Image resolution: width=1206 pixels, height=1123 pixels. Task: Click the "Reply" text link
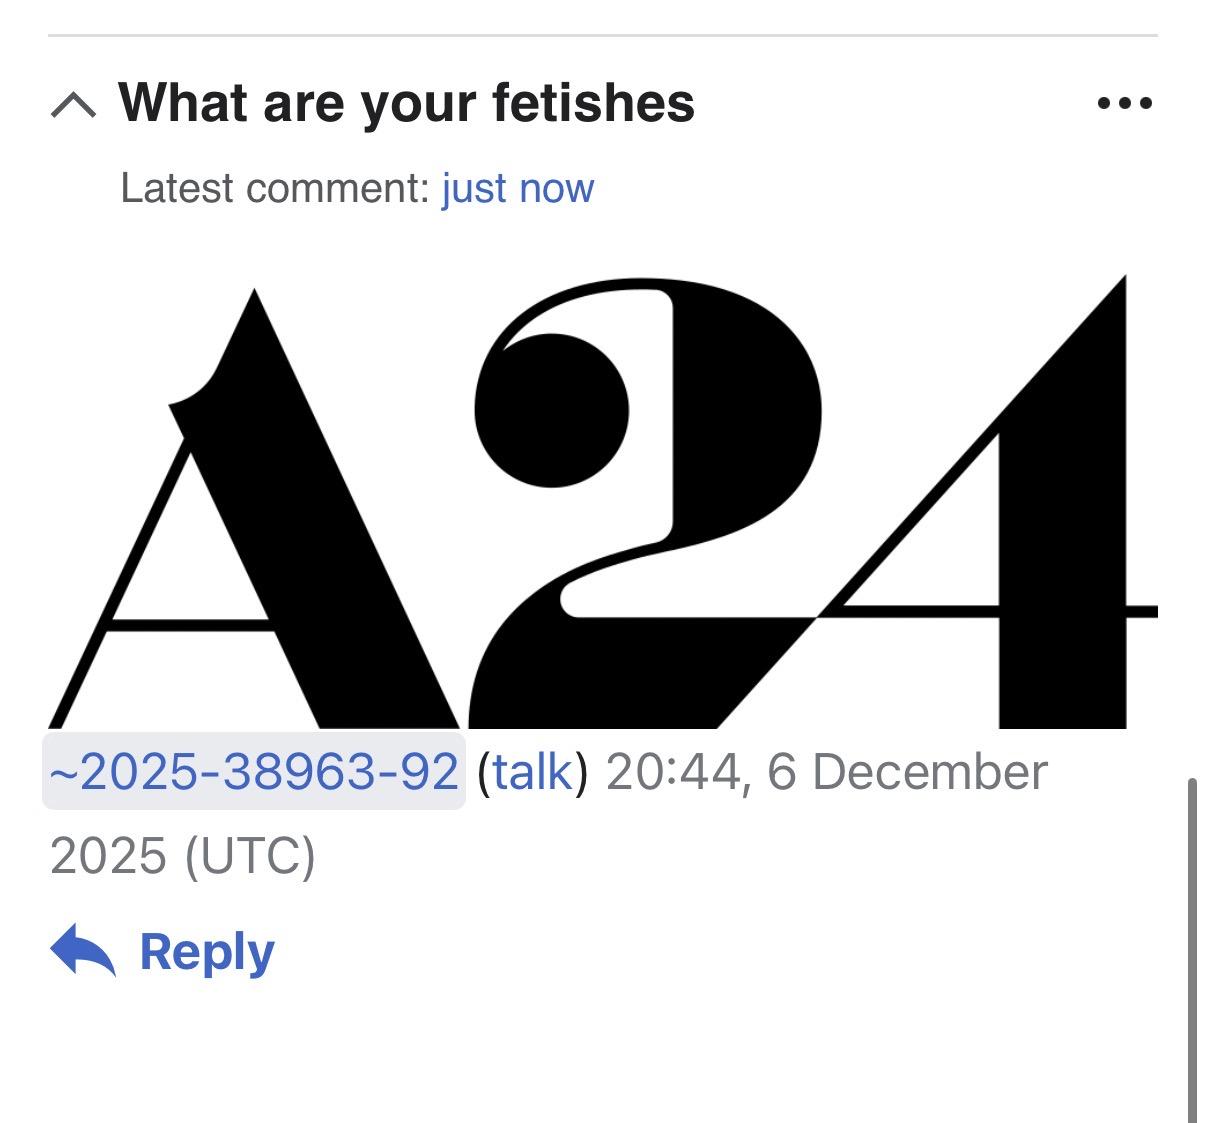207,951
